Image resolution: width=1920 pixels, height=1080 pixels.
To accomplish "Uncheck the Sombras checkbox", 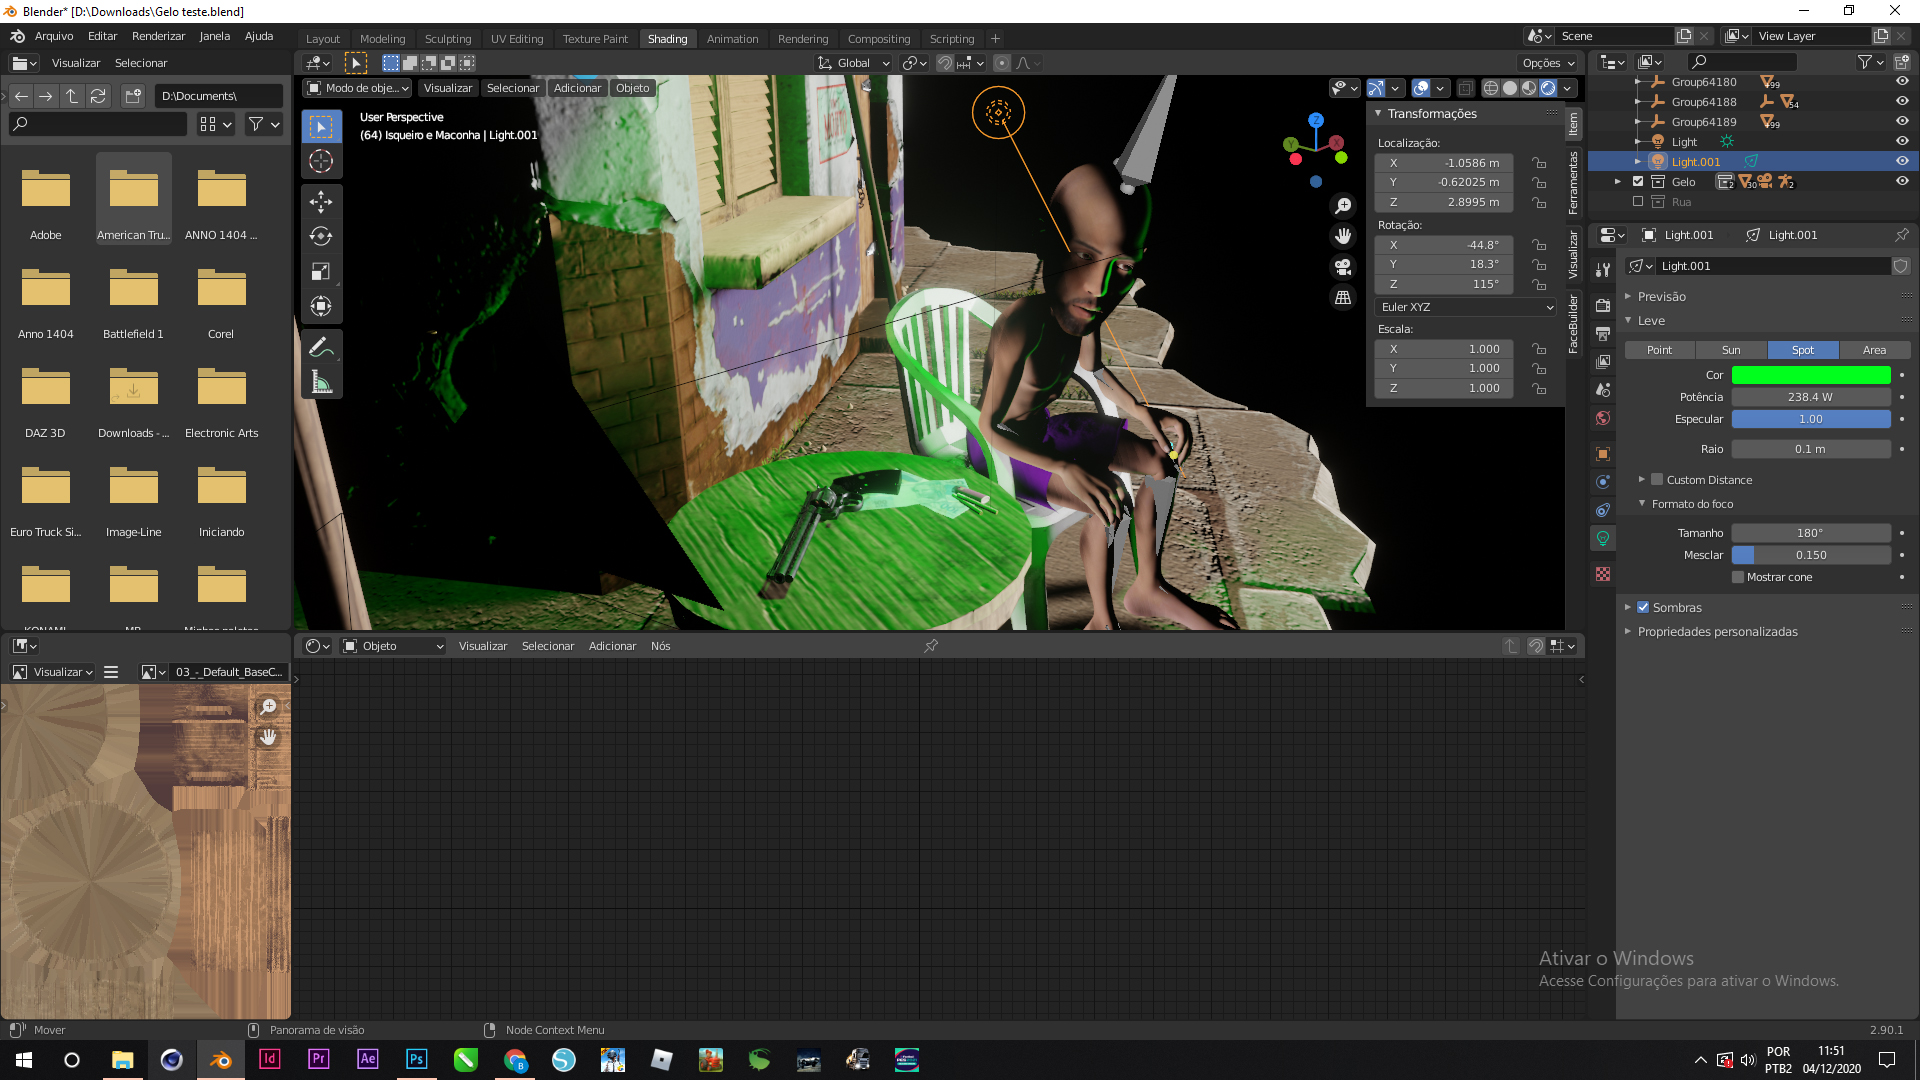I will [1643, 607].
